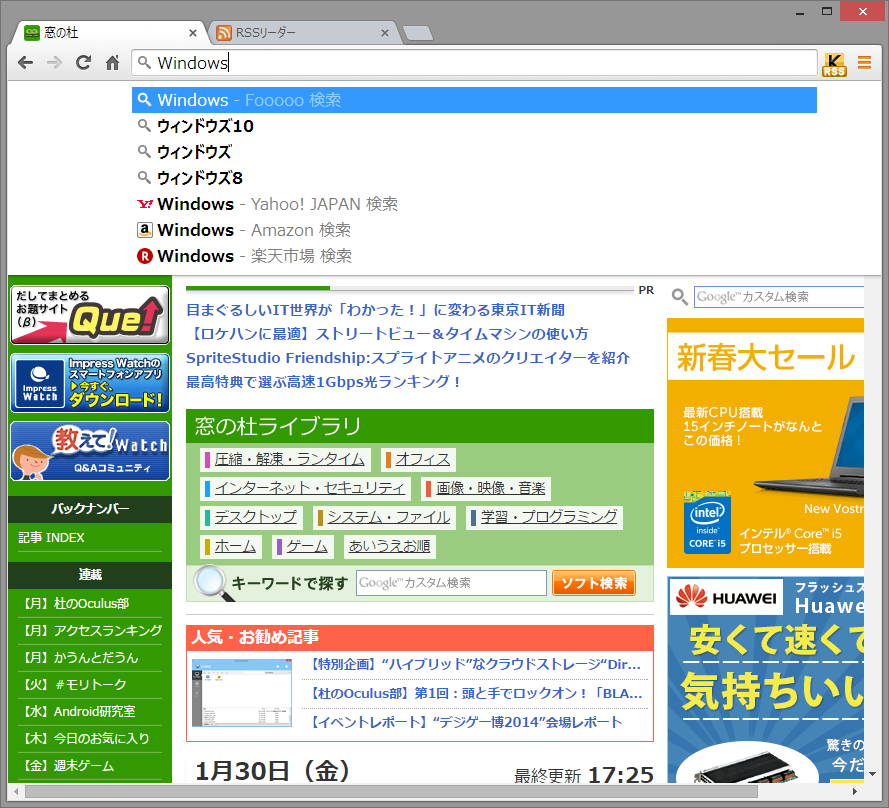This screenshot has width=889, height=808.
Task: Click the magnifier icon beside top-right search
Action: [679, 297]
